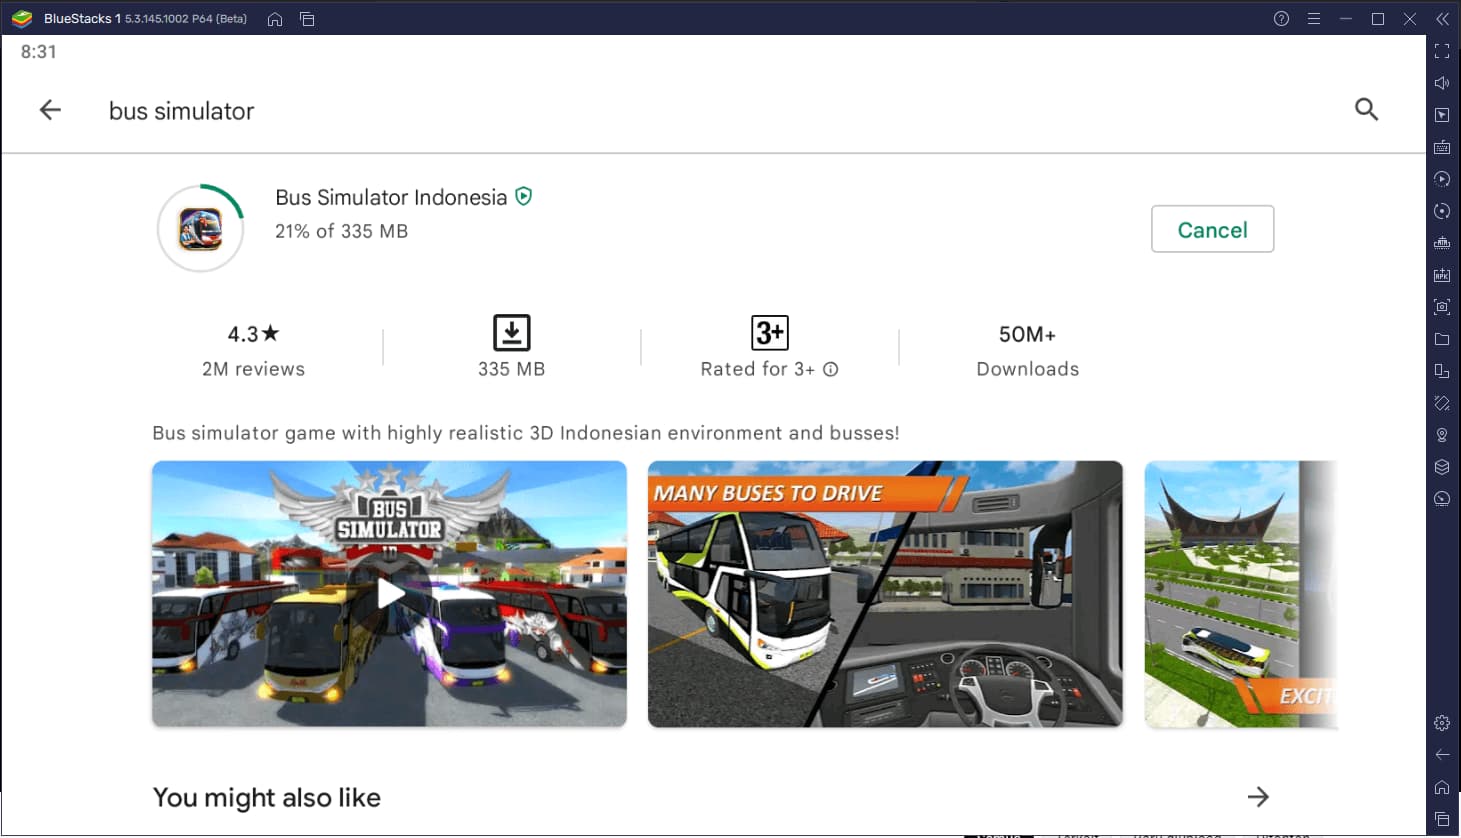Tap the Play Protect verified shield badge
Screen dimensions: 1461x838
523,196
